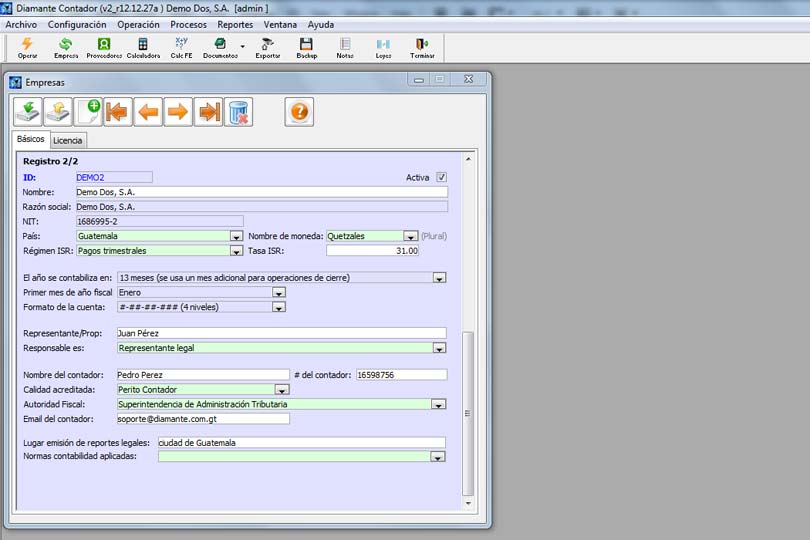
Task: Click the form's vertical scrollbar thumb
Action: (x=468, y=413)
